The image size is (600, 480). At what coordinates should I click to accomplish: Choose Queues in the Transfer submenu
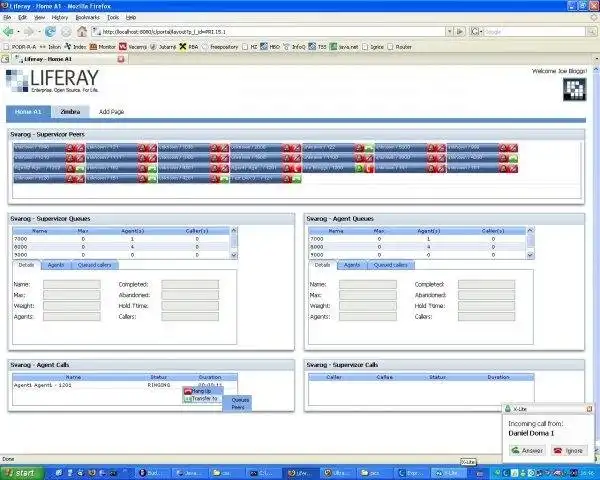[240, 400]
